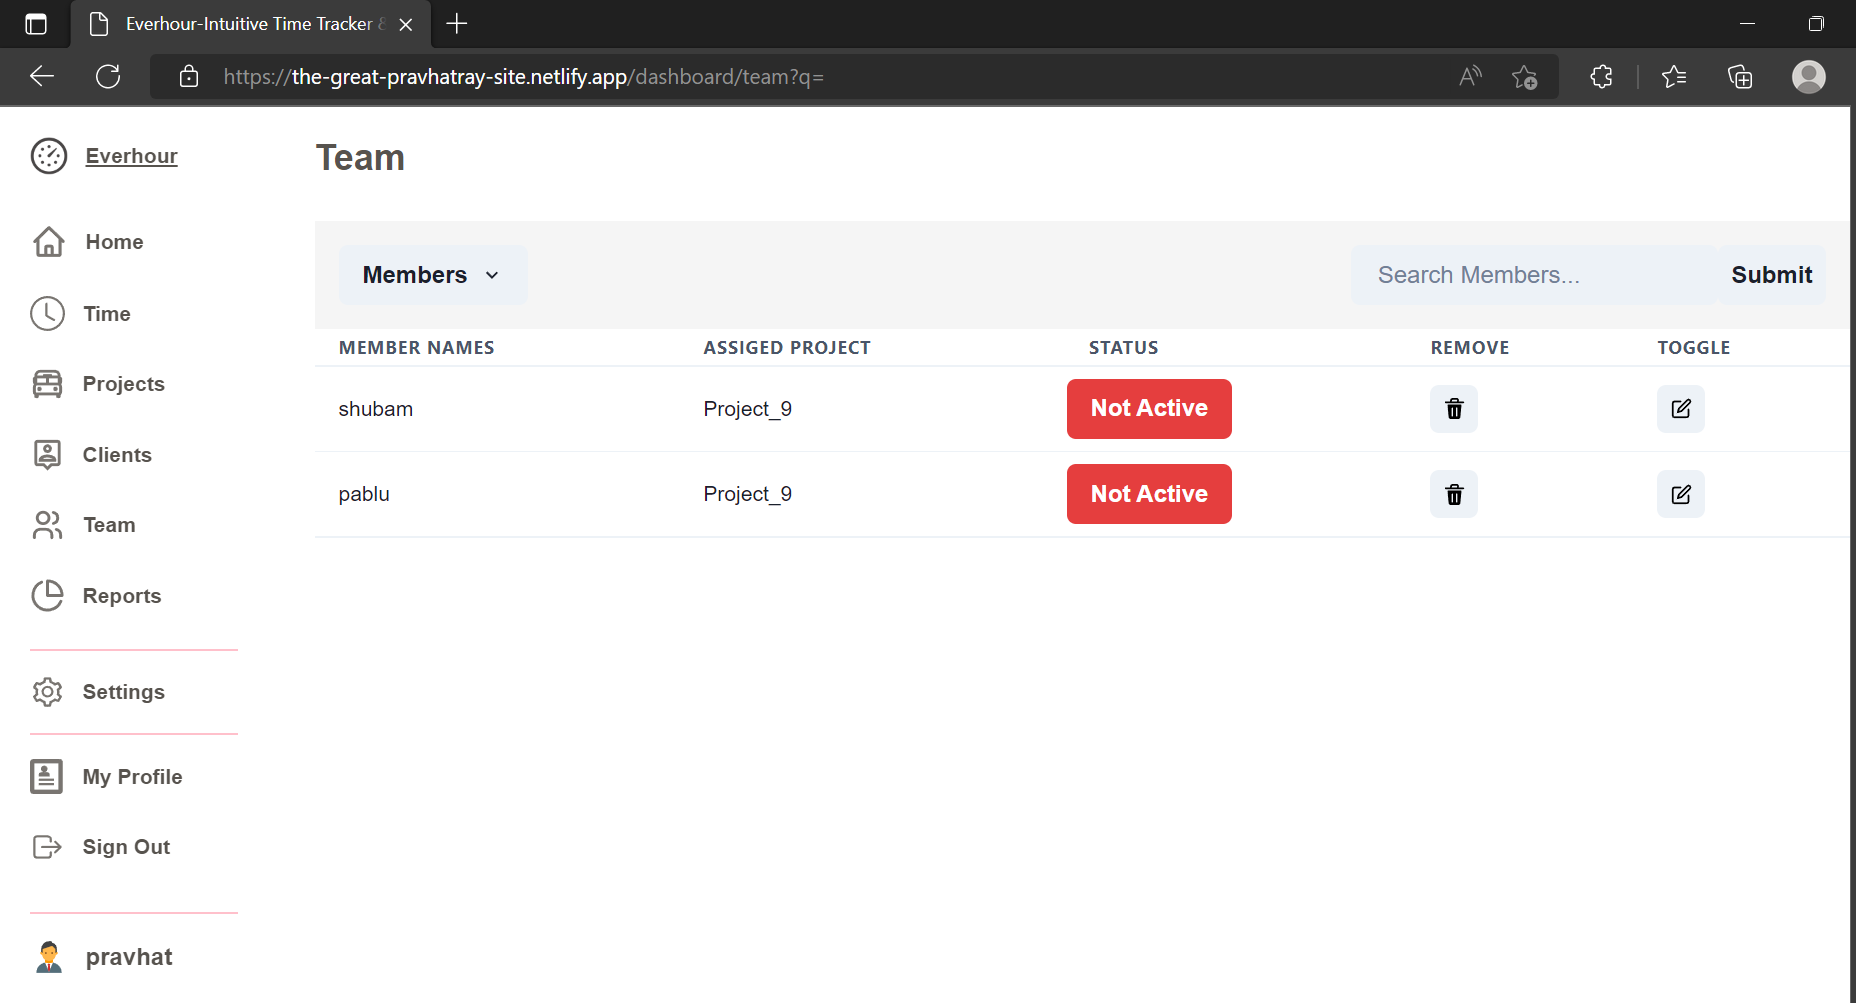Open the Favorites list icon

[1674, 77]
